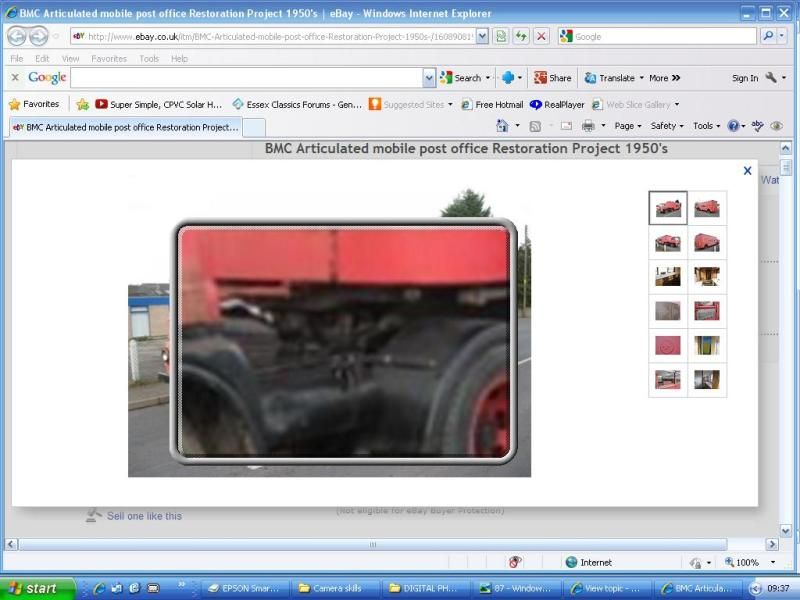Click the Sell one like this link
This screenshot has width=800, height=600.
click(x=144, y=516)
